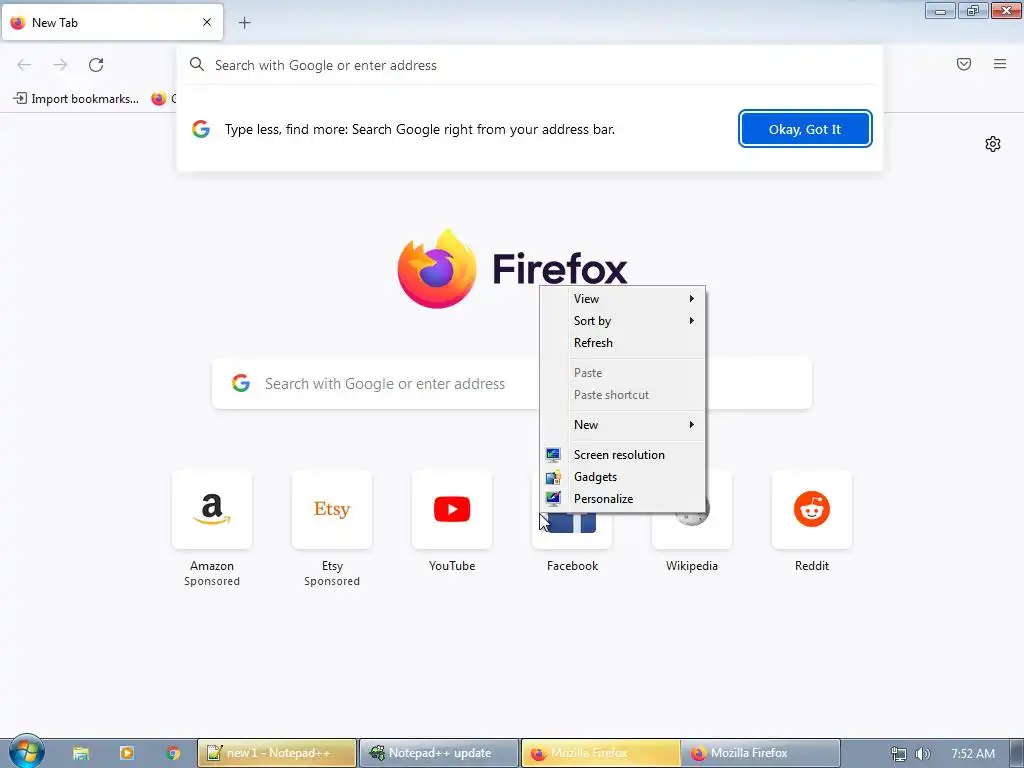Focus the address bar search field

click(530, 65)
